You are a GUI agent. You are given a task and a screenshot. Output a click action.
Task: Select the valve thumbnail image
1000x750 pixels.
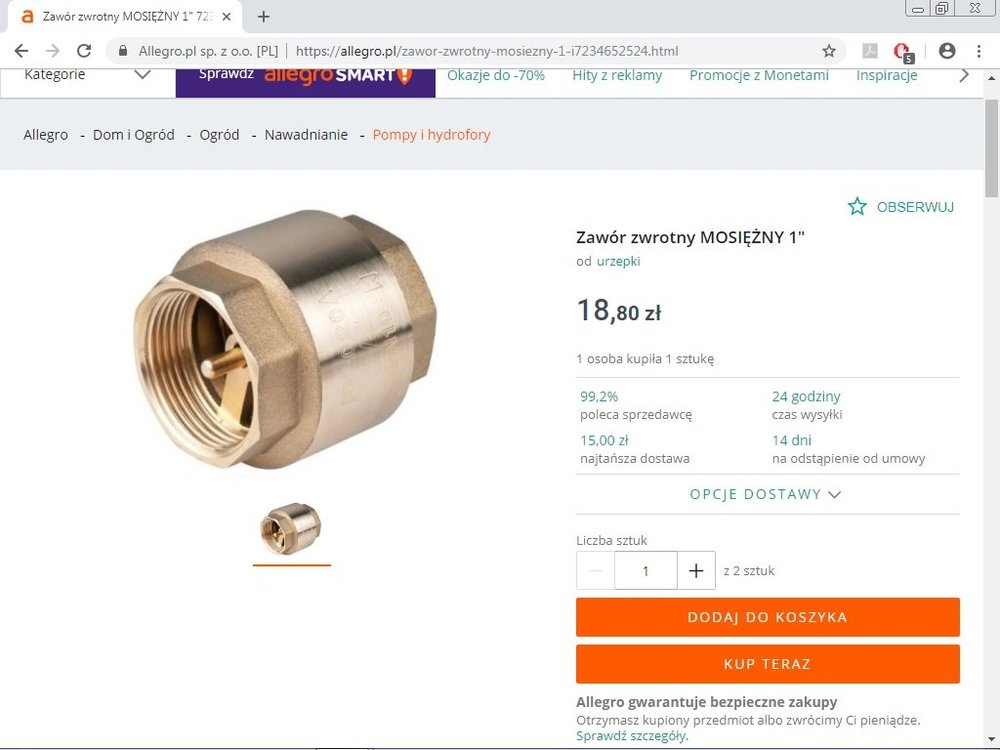coord(291,529)
